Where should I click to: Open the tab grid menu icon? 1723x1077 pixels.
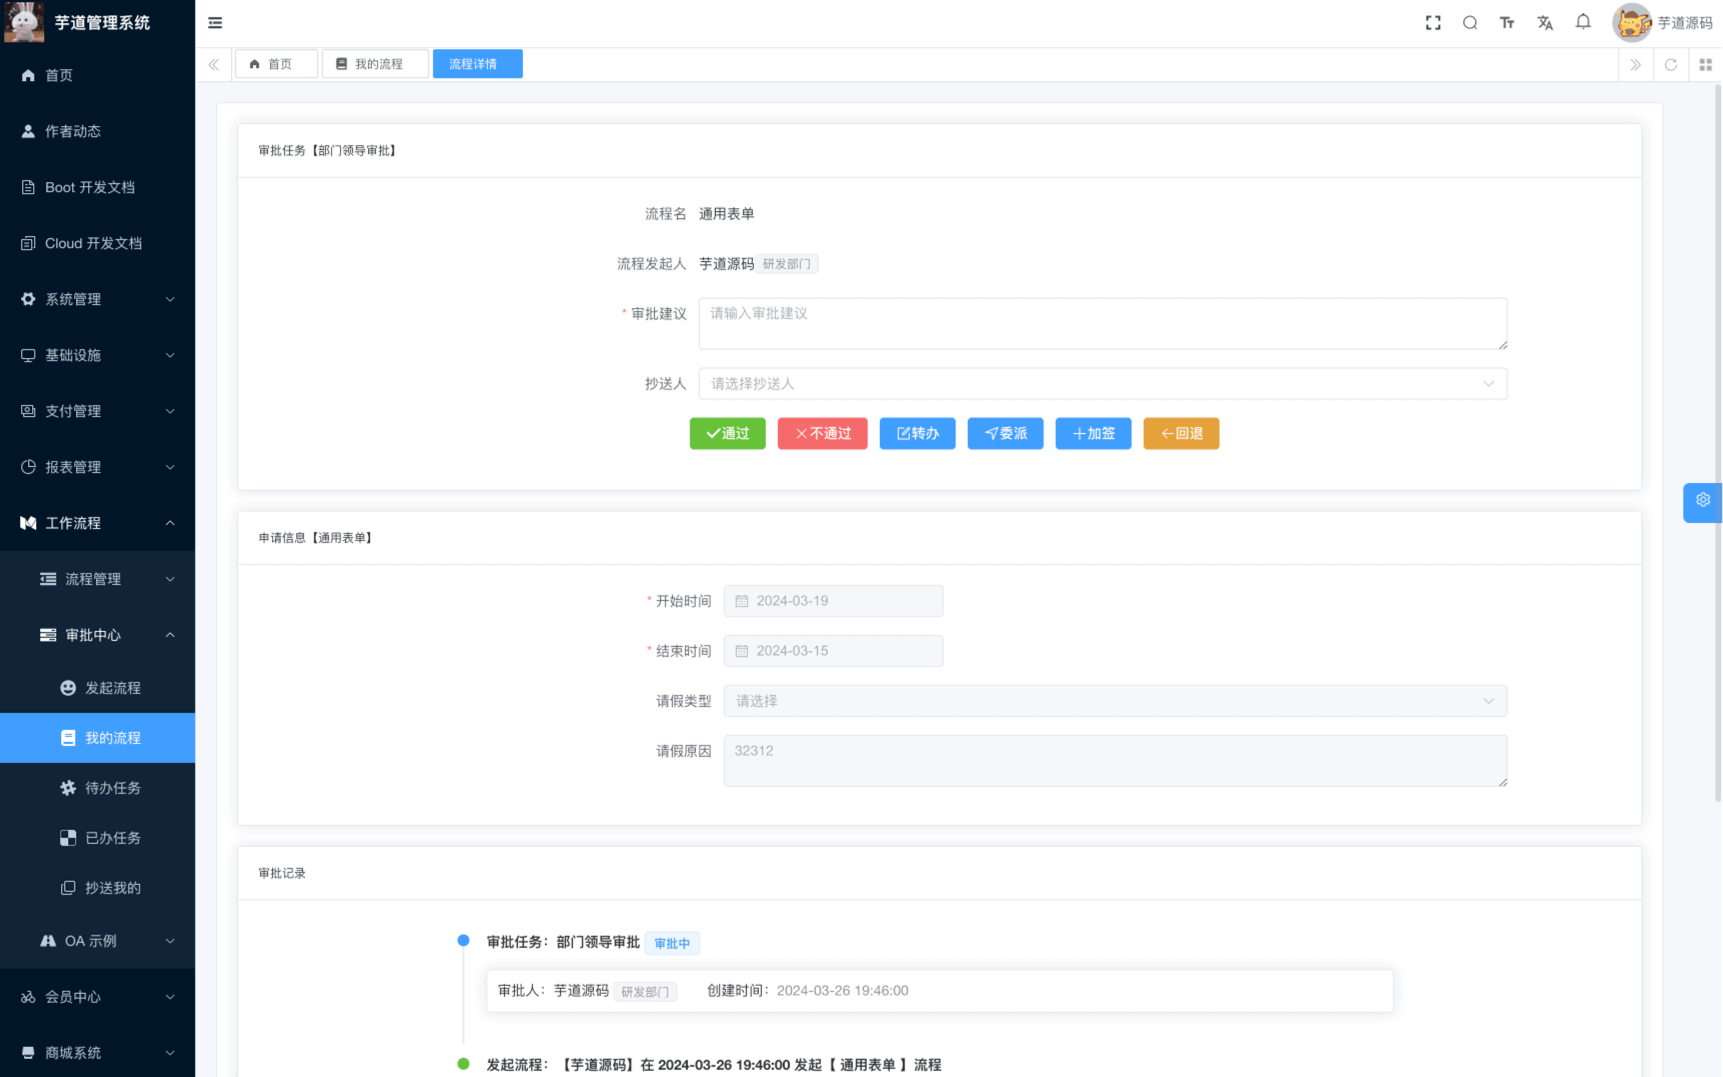tap(1705, 64)
